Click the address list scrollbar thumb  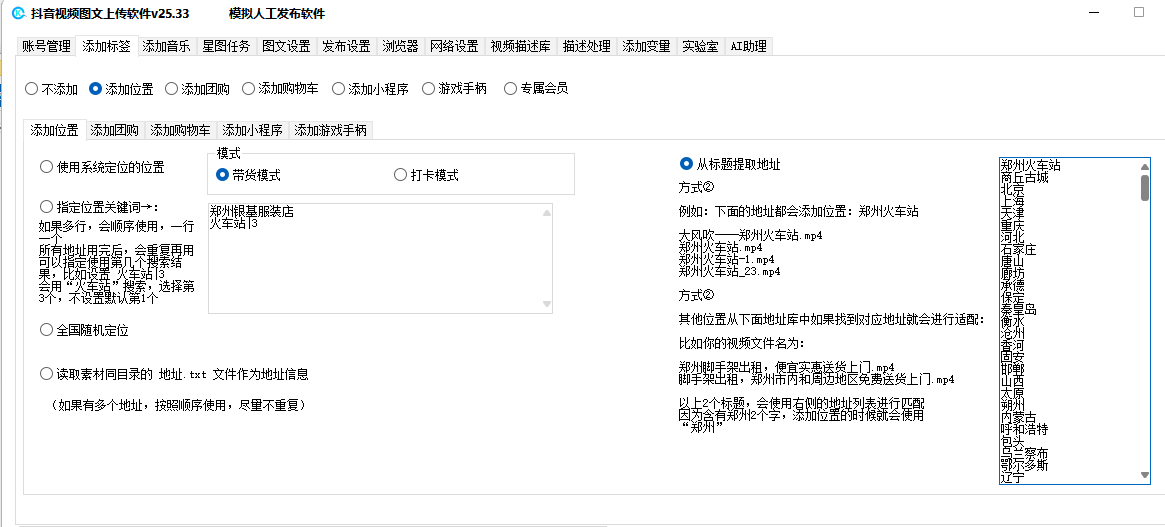pyautogui.click(x=1144, y=187)
